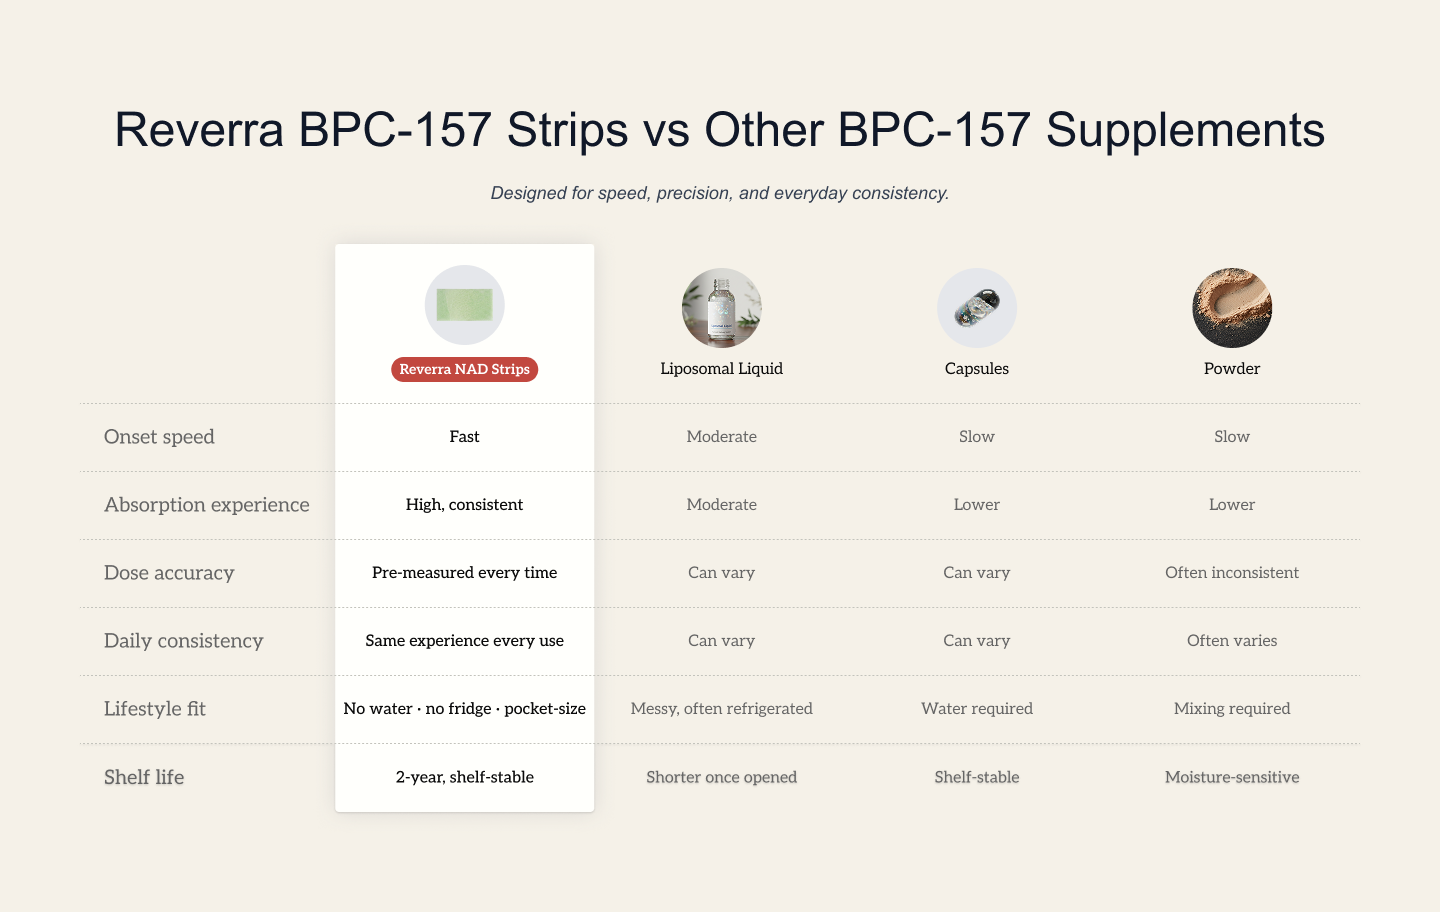1440x912 pixels.
Task: Click the 'Messy, often refrigerated' cell
Action: pos(721,709)
